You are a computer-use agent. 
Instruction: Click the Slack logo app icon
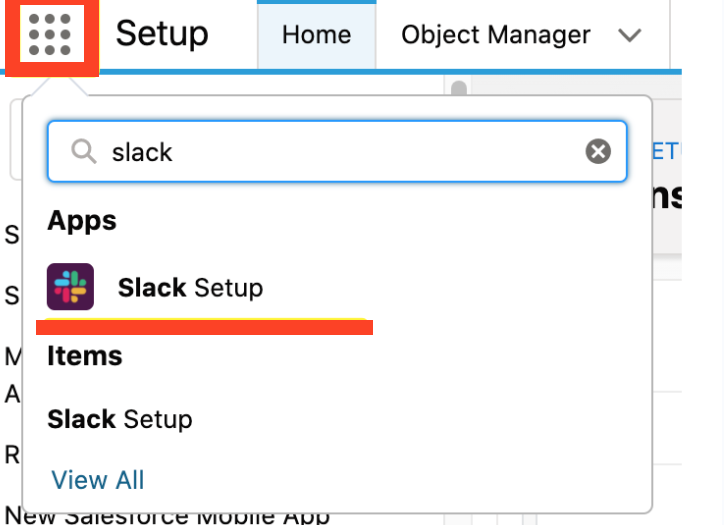pyautogui.click(x=70, y=287)
